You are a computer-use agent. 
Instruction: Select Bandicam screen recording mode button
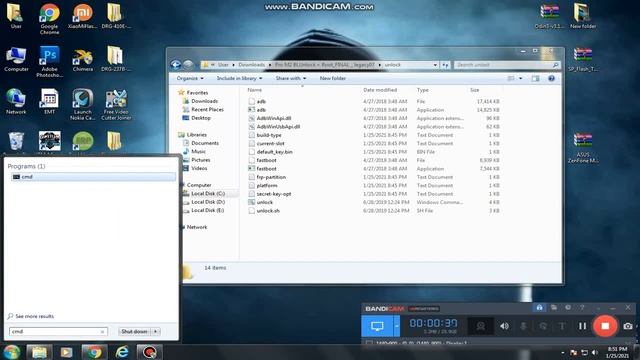pyautogui.click(x=377, y=326)
